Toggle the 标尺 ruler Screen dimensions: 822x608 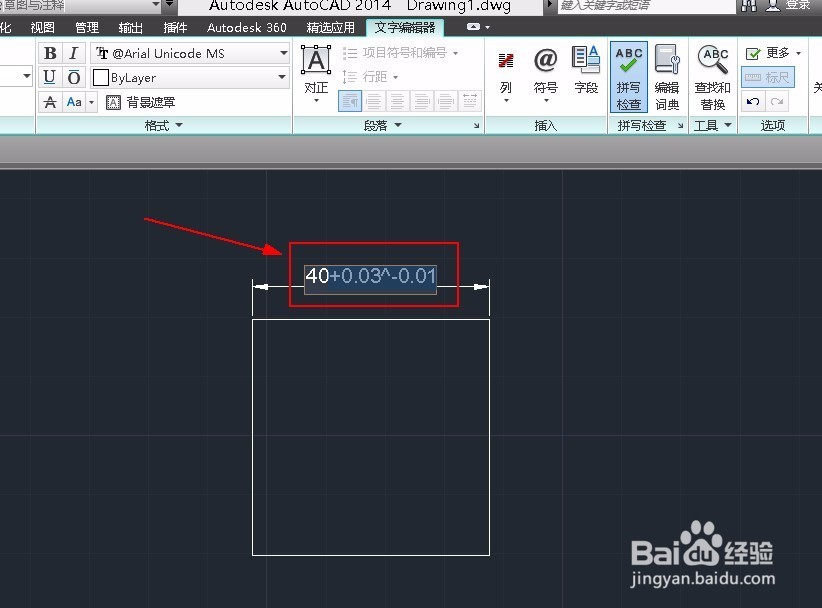768,77
